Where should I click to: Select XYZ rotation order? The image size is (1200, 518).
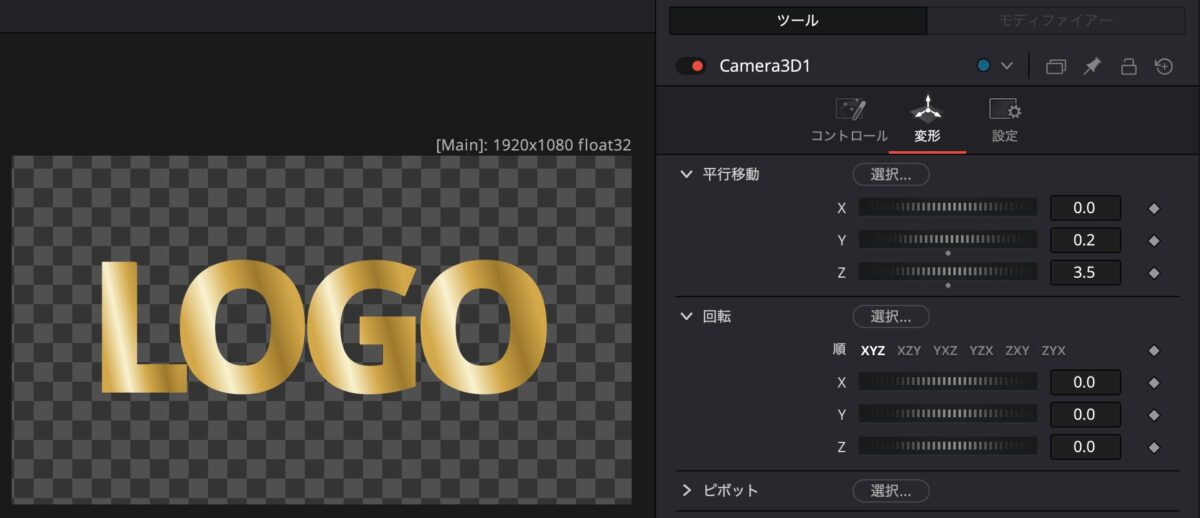click(x=873, y=351)
